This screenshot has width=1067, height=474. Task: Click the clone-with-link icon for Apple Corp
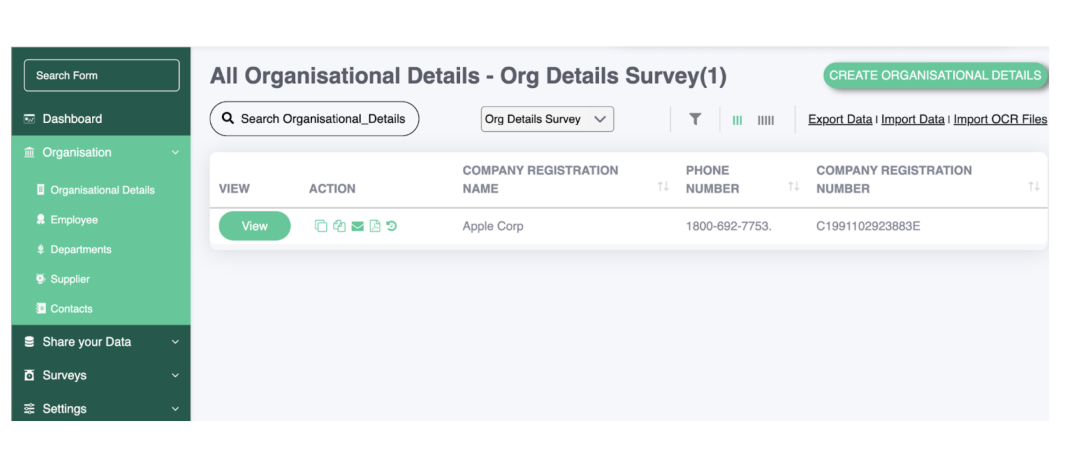tap(339, 226)
